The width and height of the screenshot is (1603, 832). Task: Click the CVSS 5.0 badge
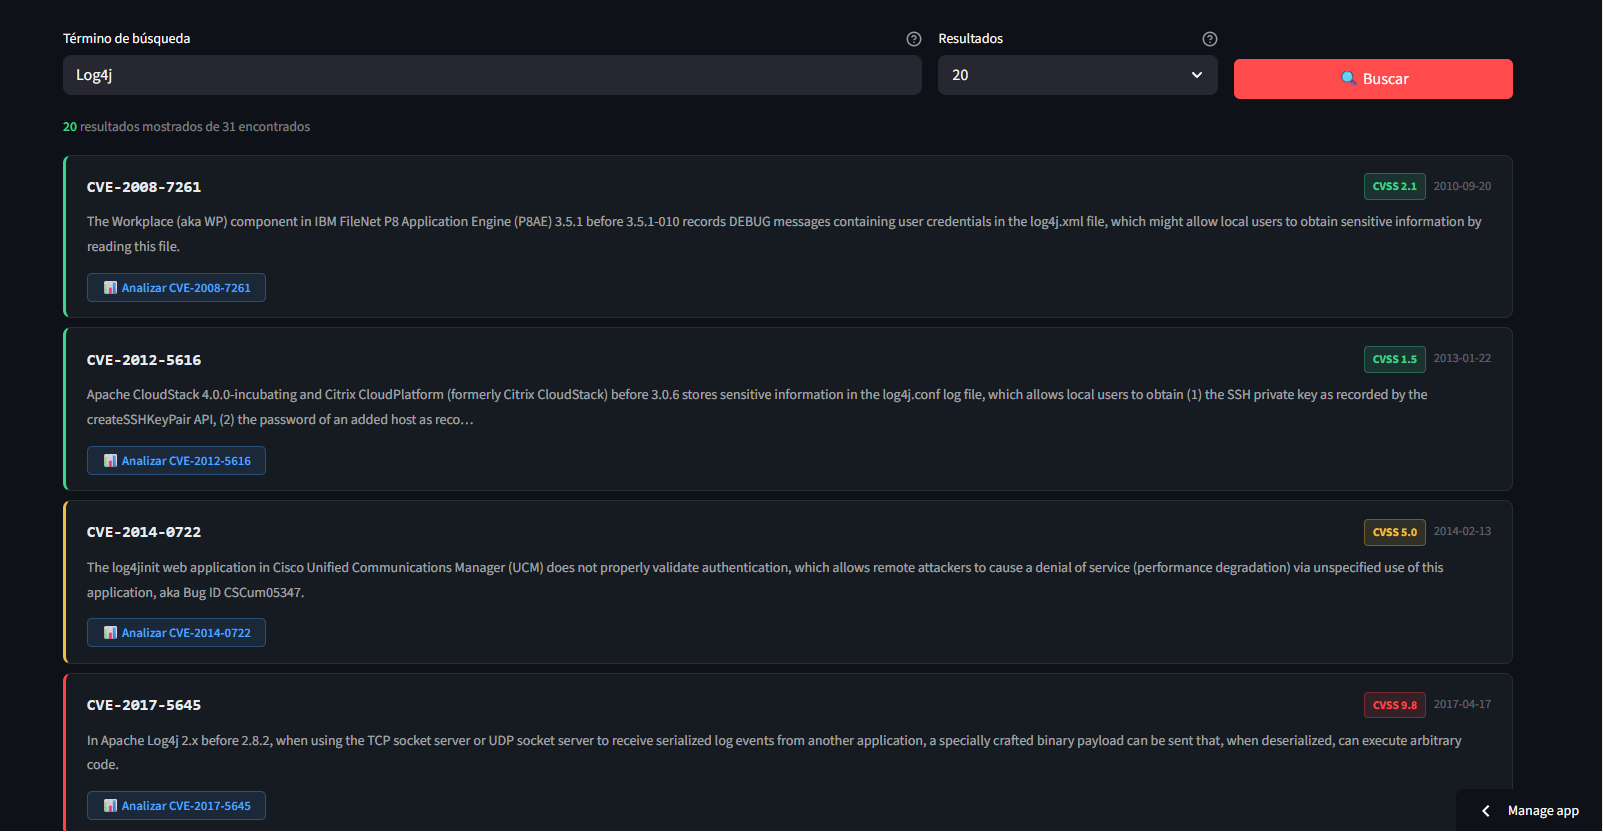[1394, 532]
